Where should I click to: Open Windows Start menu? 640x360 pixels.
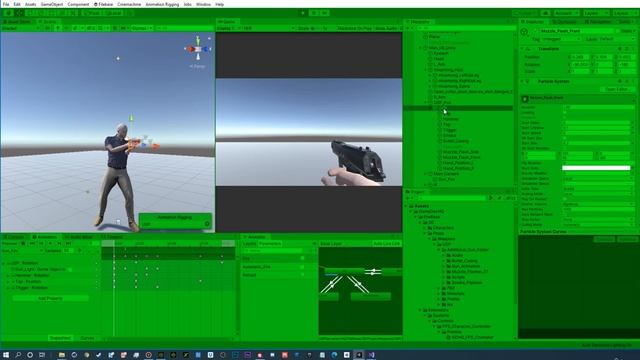point(6,355)
